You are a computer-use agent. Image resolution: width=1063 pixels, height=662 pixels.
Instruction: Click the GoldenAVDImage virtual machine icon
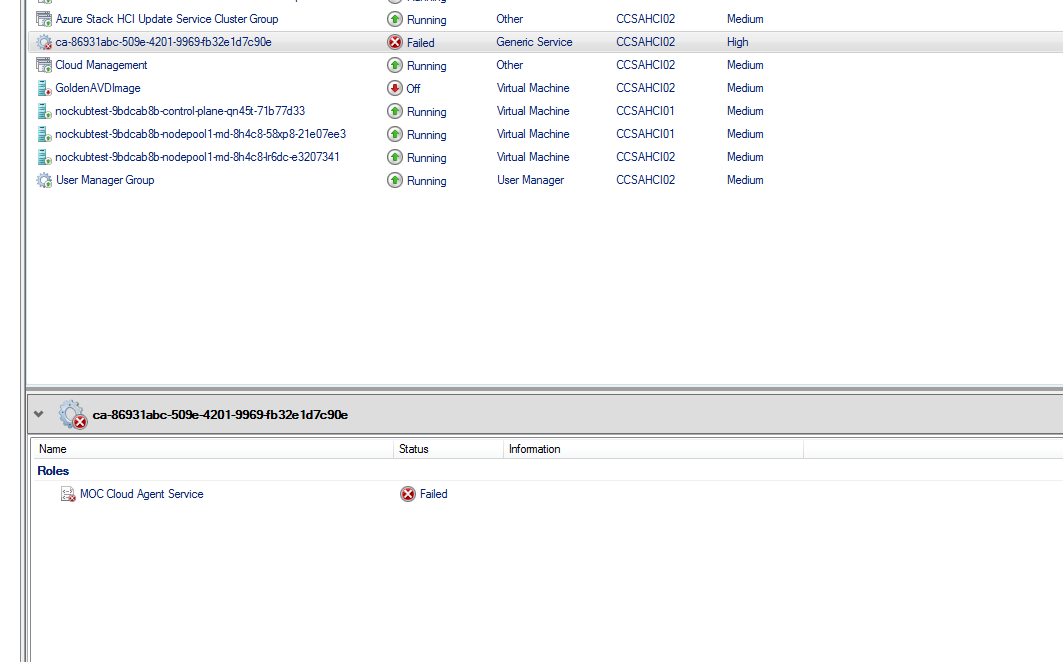[44, 88]
